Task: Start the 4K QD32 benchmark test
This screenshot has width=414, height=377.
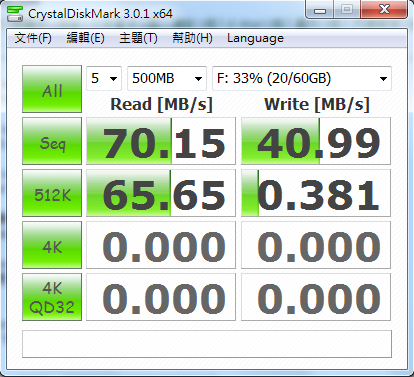Action: click(x=52, y=297)
